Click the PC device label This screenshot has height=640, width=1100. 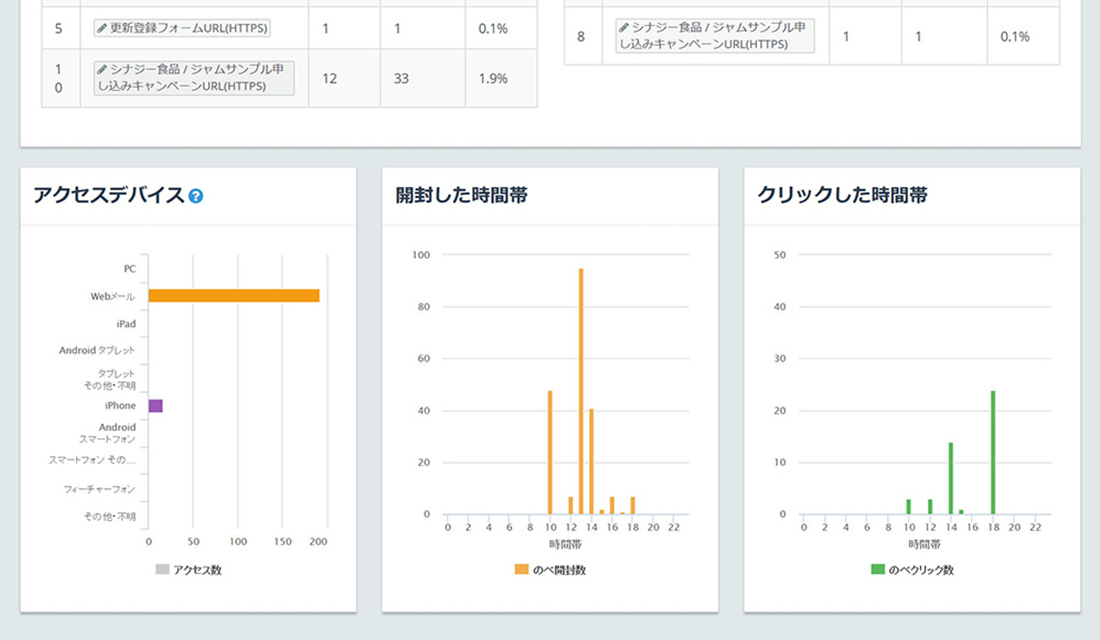coord(130,269)
